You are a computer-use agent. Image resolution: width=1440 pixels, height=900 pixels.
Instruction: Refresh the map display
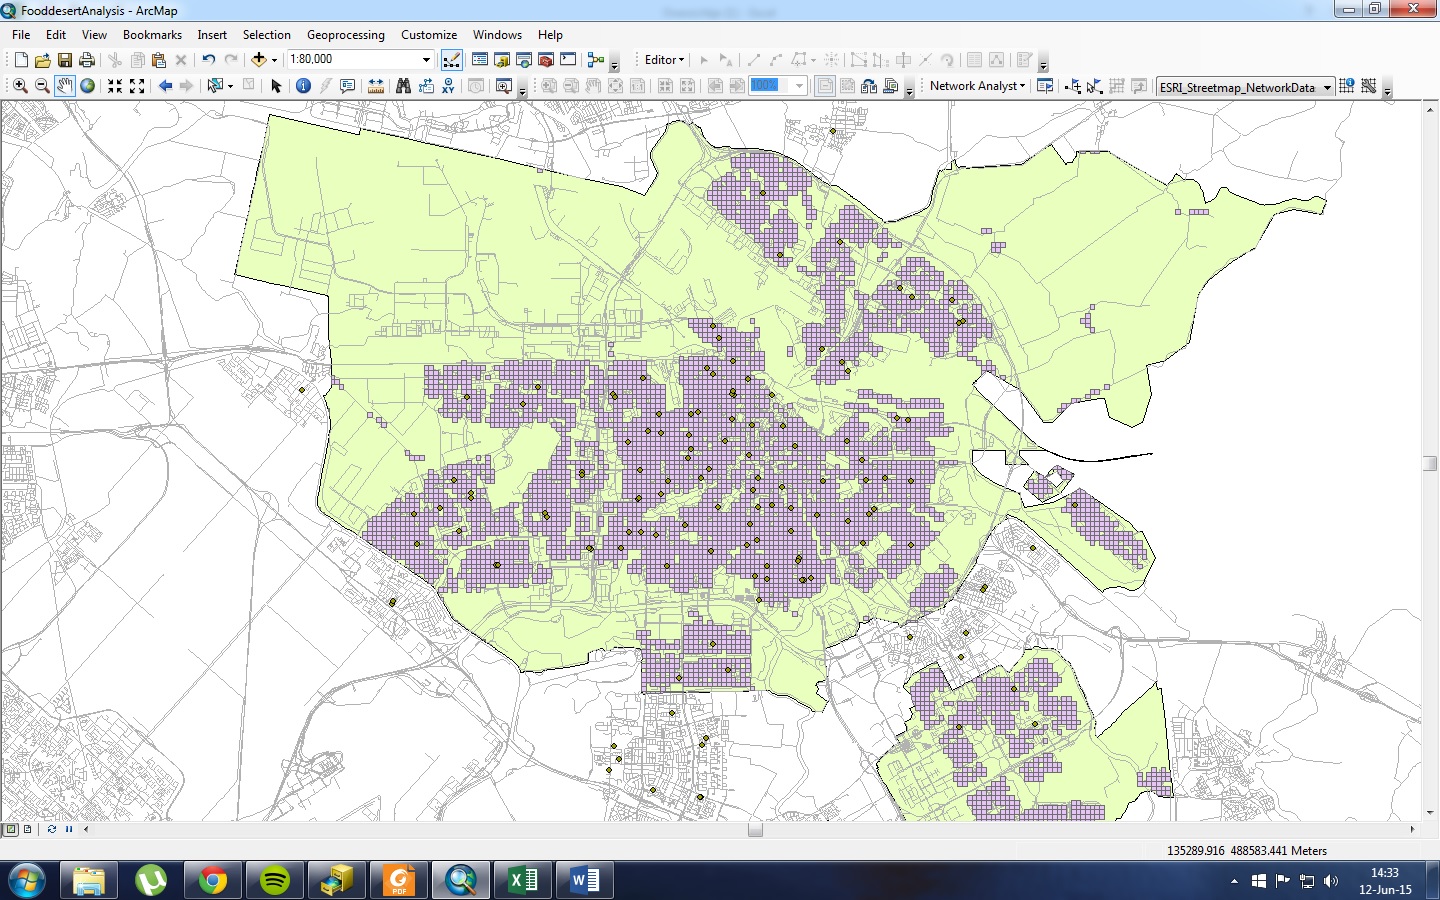pyautogui.click(x=51, y=829)
